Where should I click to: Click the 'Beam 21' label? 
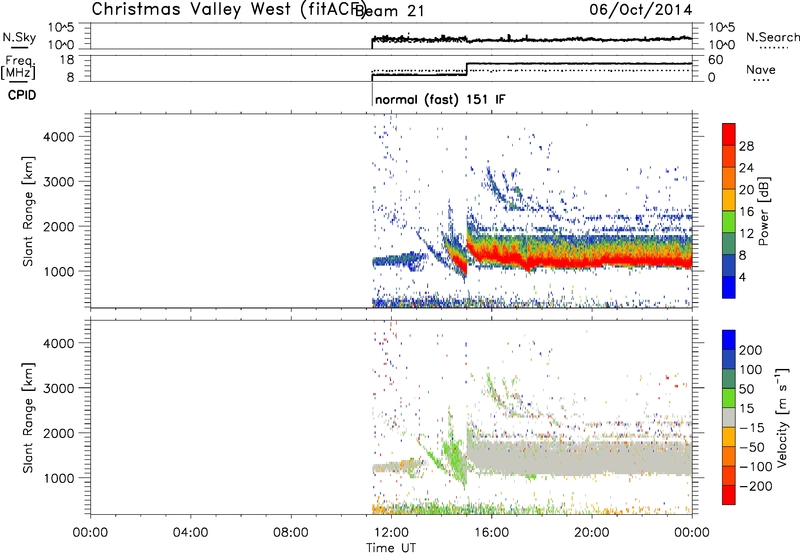coord(389,11)
